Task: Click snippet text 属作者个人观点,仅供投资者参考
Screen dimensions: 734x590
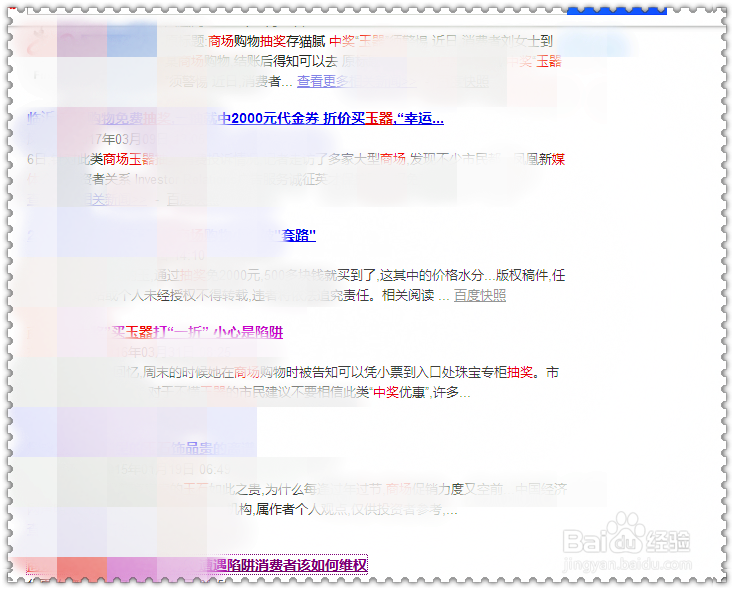Action: (x=348, y=509)
